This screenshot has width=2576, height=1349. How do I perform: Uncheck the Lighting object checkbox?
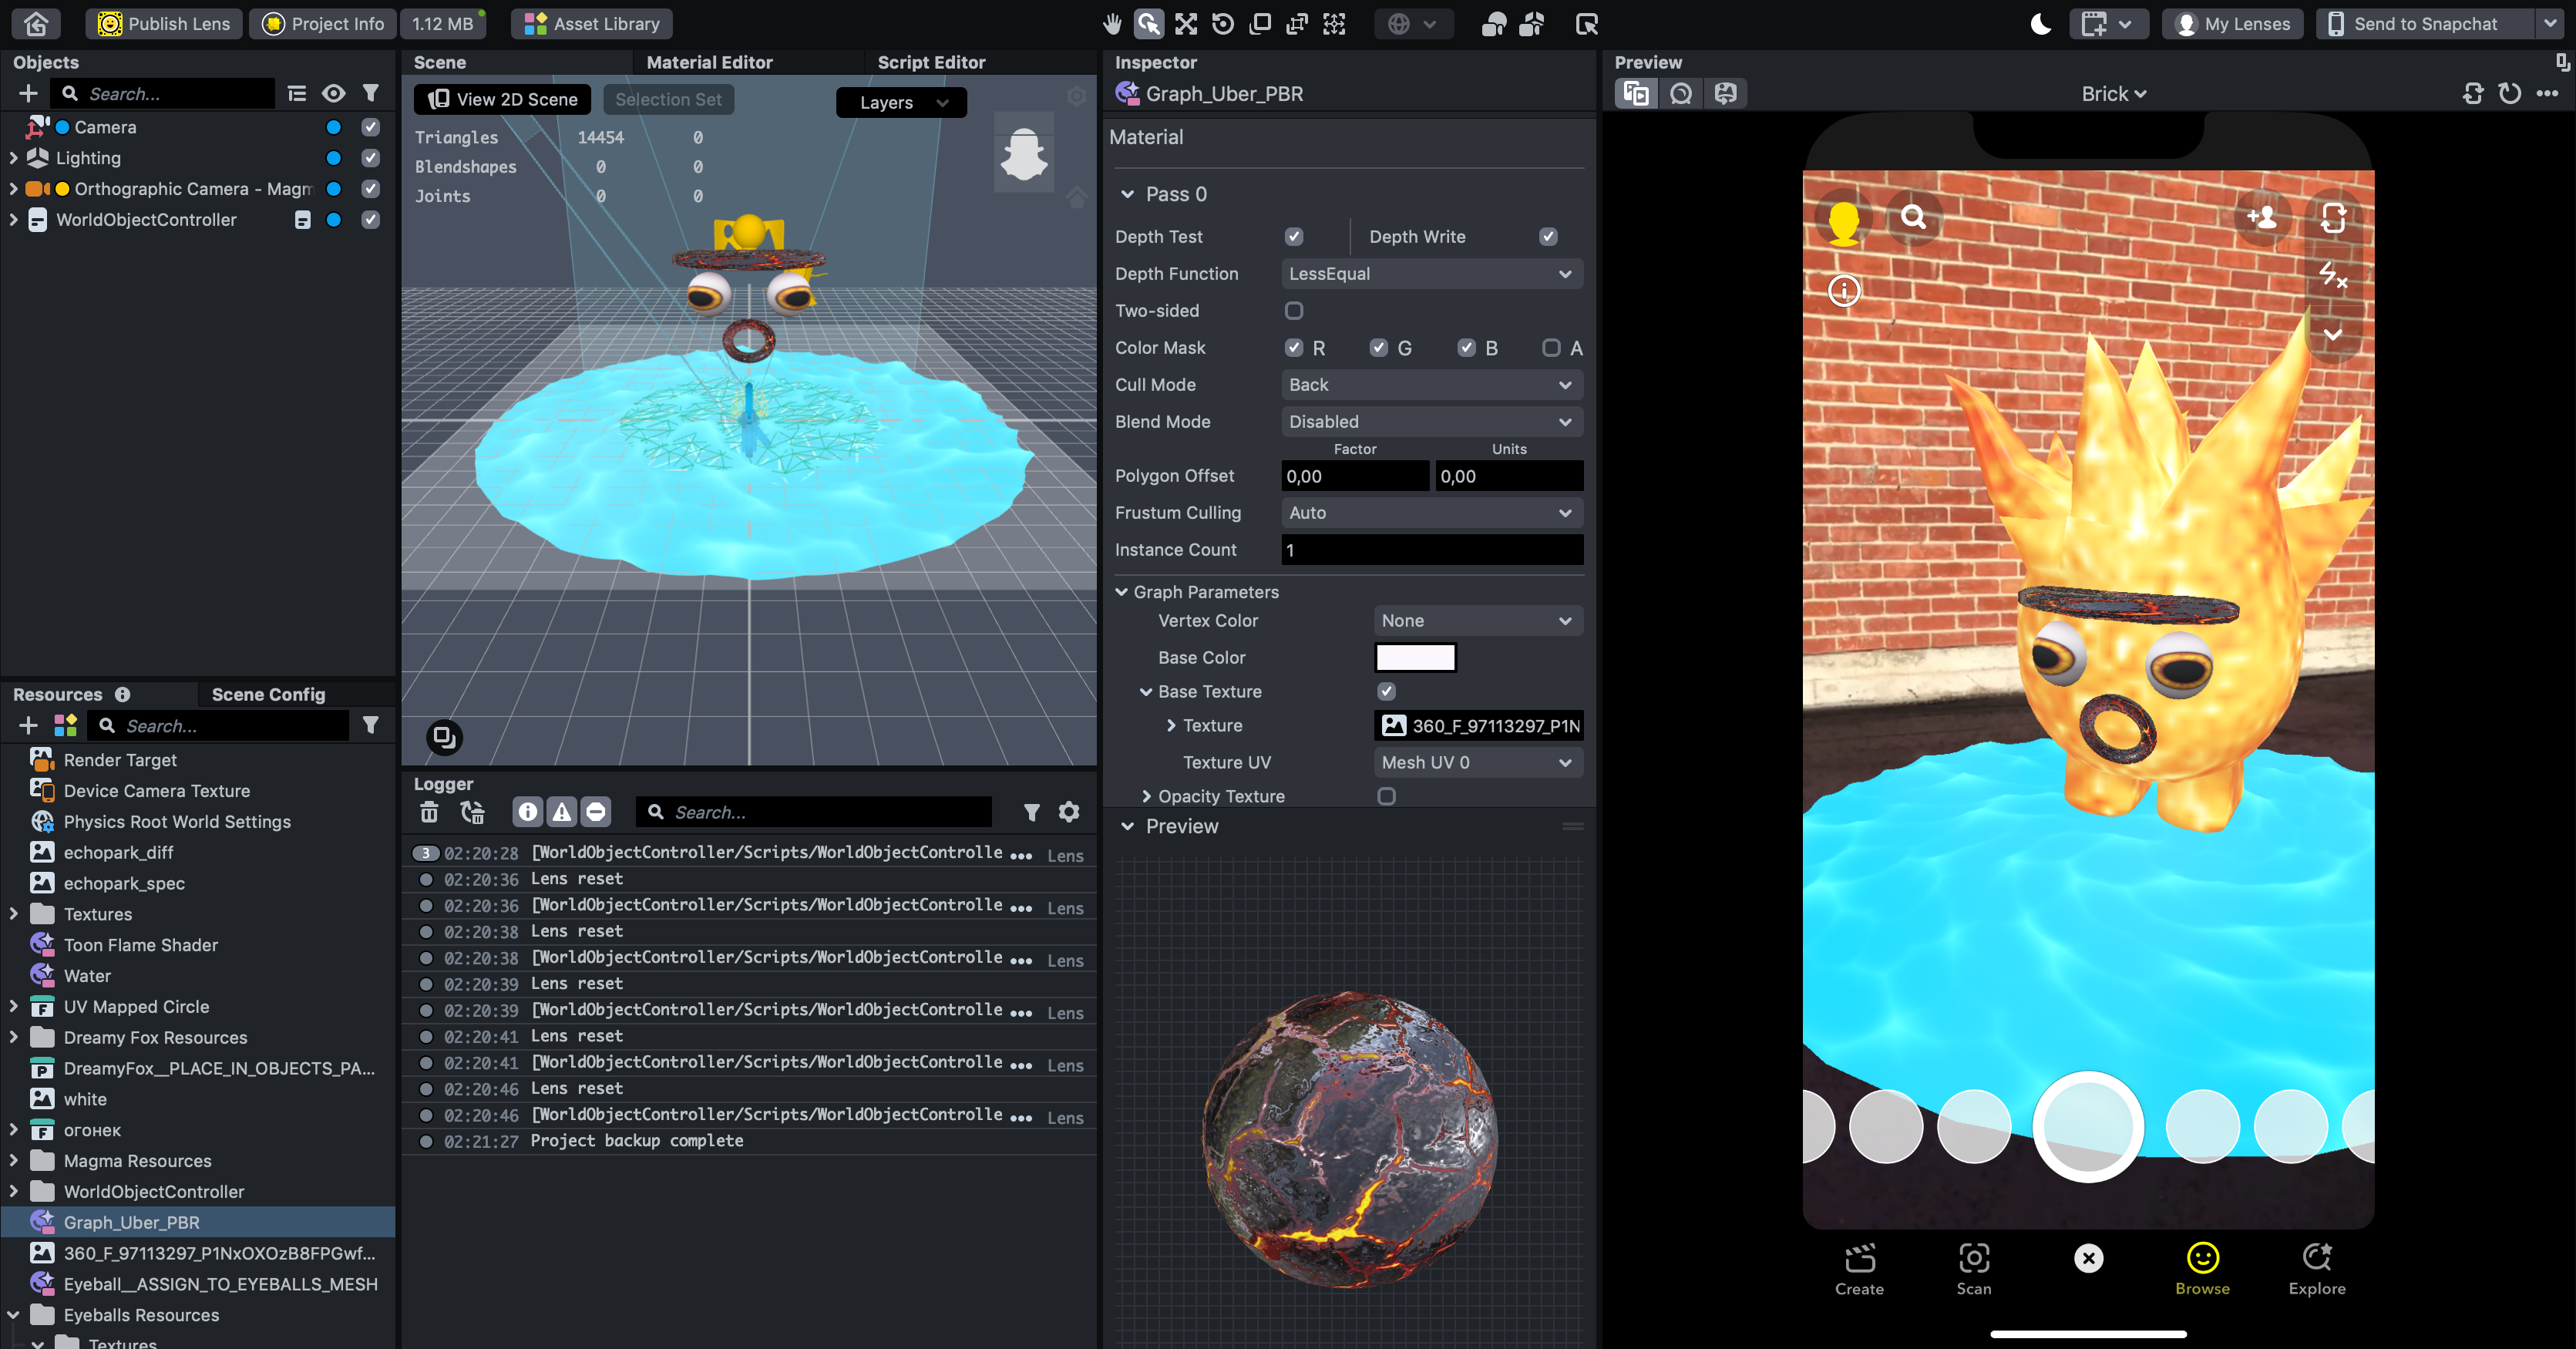coord(370,158)
